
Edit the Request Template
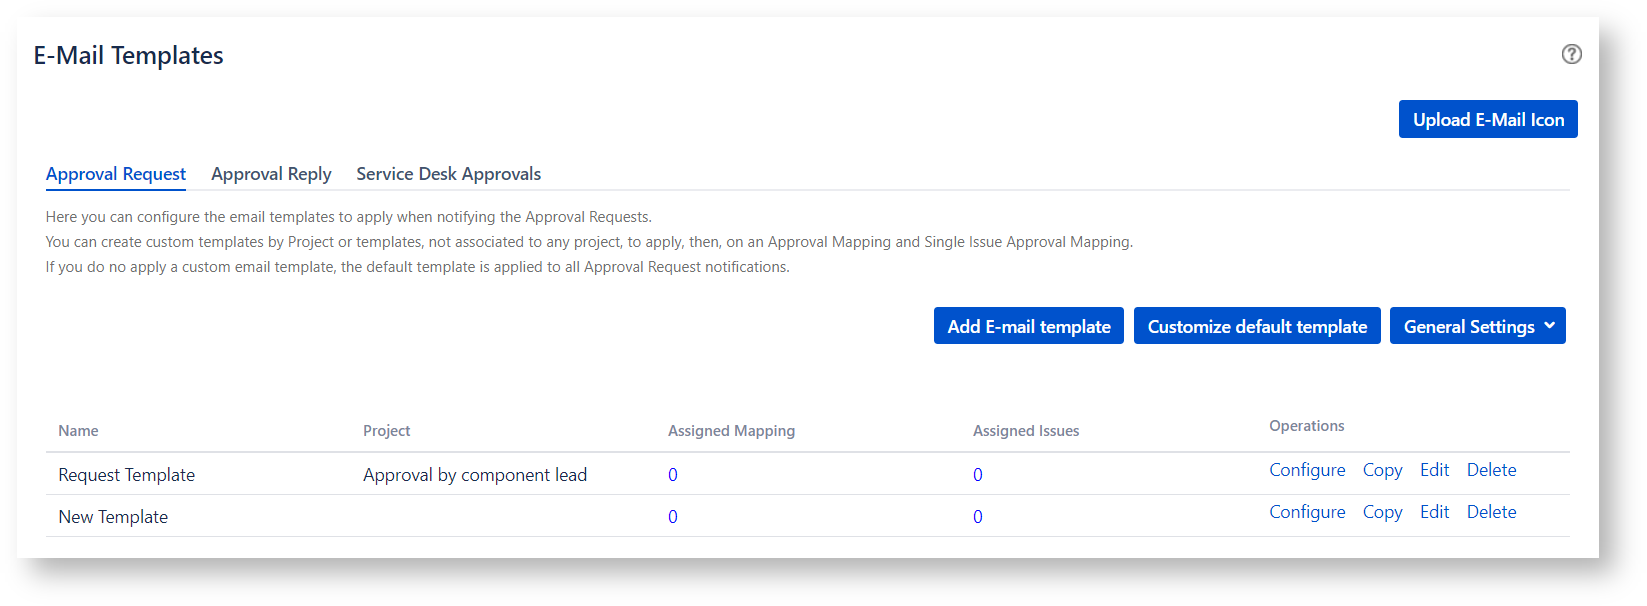coord(1434,470)
